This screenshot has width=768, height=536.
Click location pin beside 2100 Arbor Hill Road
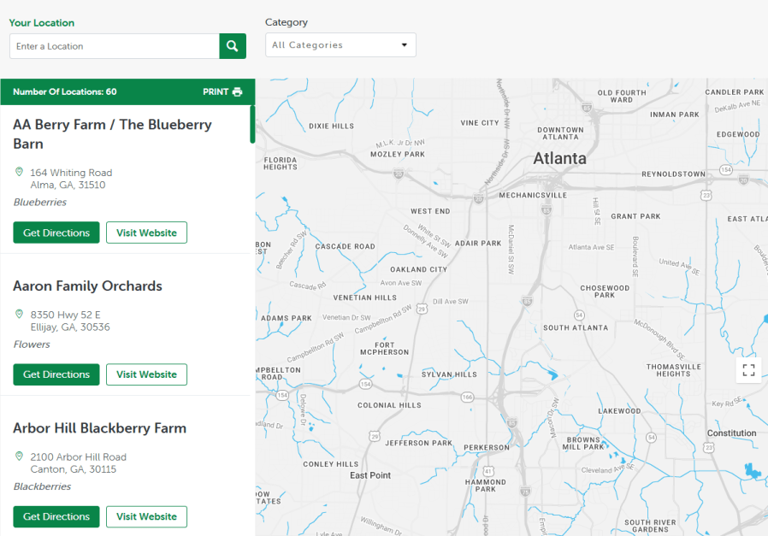[19, 456]
